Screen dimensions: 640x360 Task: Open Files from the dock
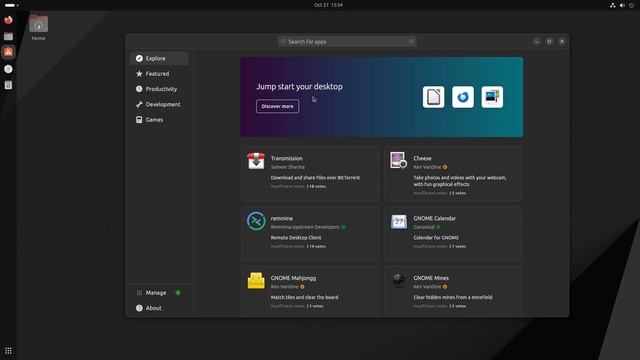tap(8, 36)
